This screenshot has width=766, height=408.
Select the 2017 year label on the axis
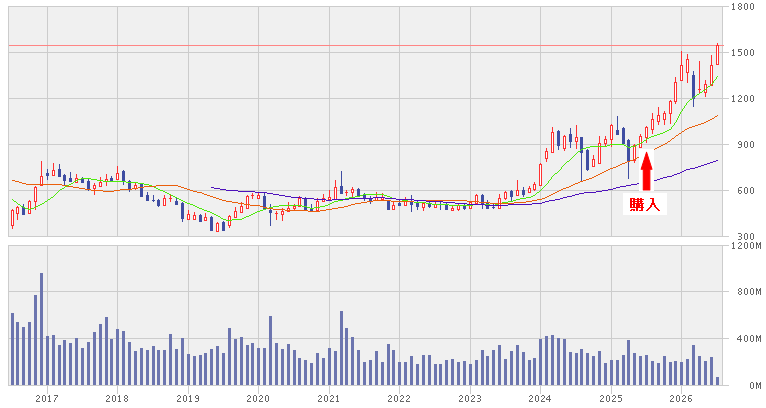[x=47, y=399]
